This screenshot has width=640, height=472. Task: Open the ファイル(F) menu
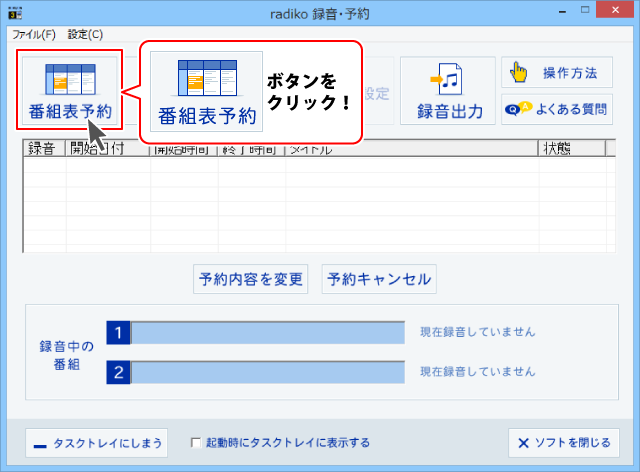coord(33,34)
